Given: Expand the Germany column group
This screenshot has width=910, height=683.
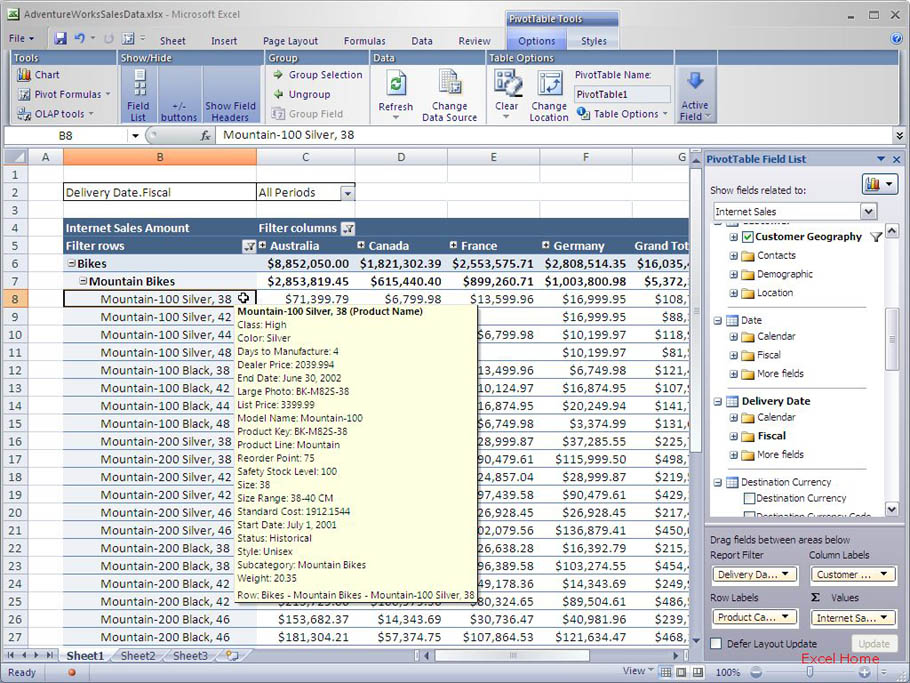Looking at the screenshot, I should click(546, 245).
